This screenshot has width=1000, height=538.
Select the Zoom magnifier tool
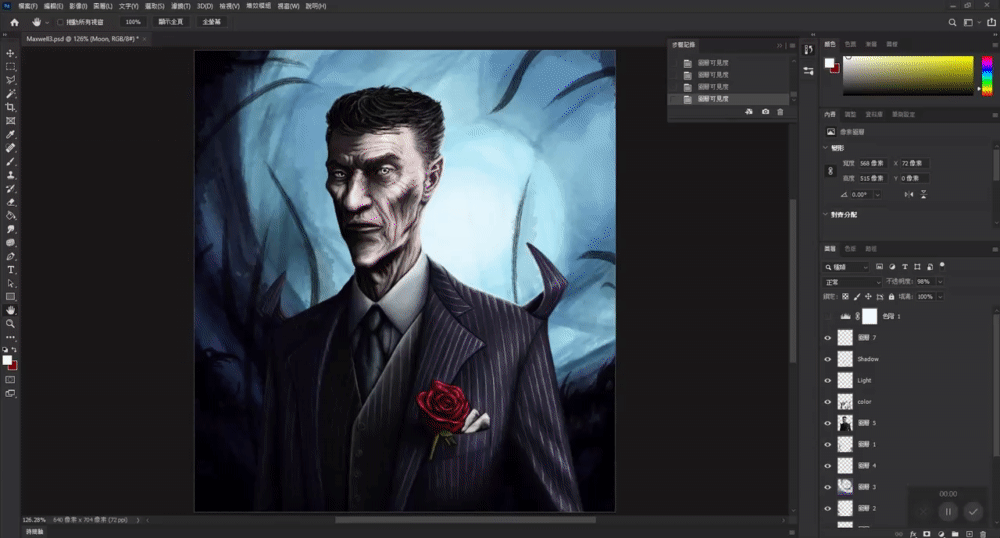[x=11, y=324]
